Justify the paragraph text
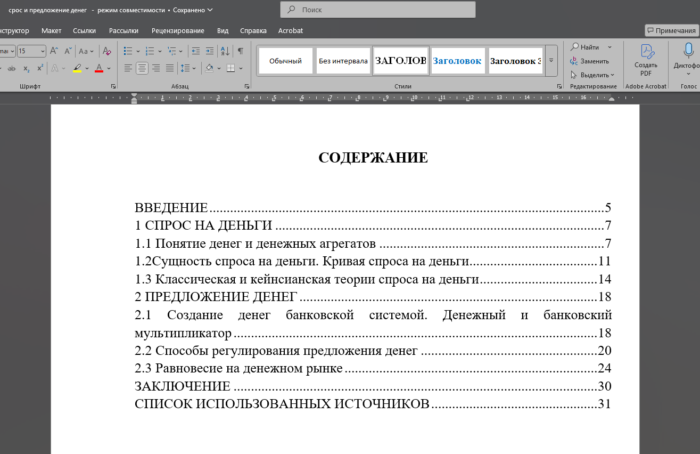The image size is (700, 454). (170, 68)
